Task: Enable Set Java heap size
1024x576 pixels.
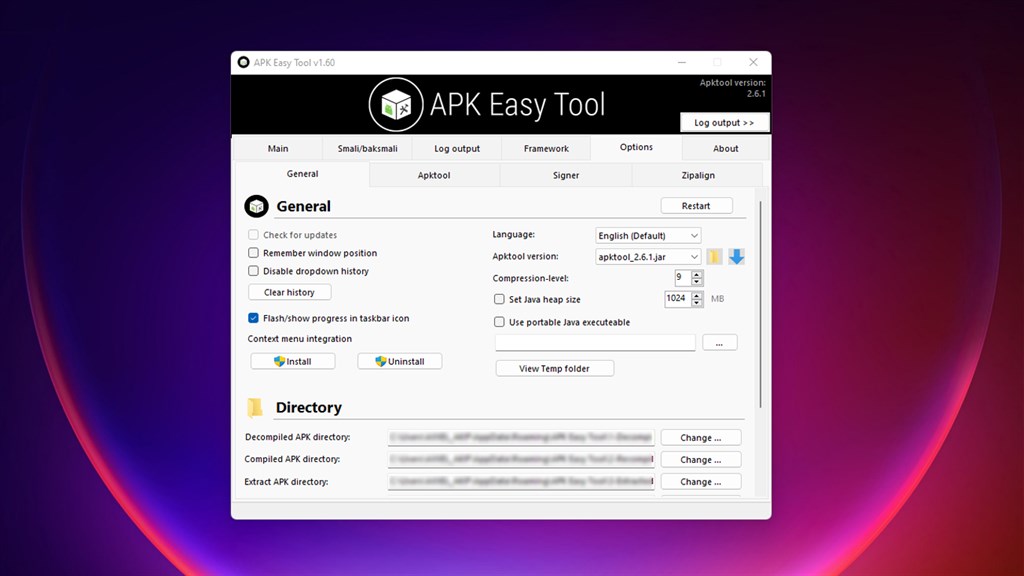Action: coord(499,299)
